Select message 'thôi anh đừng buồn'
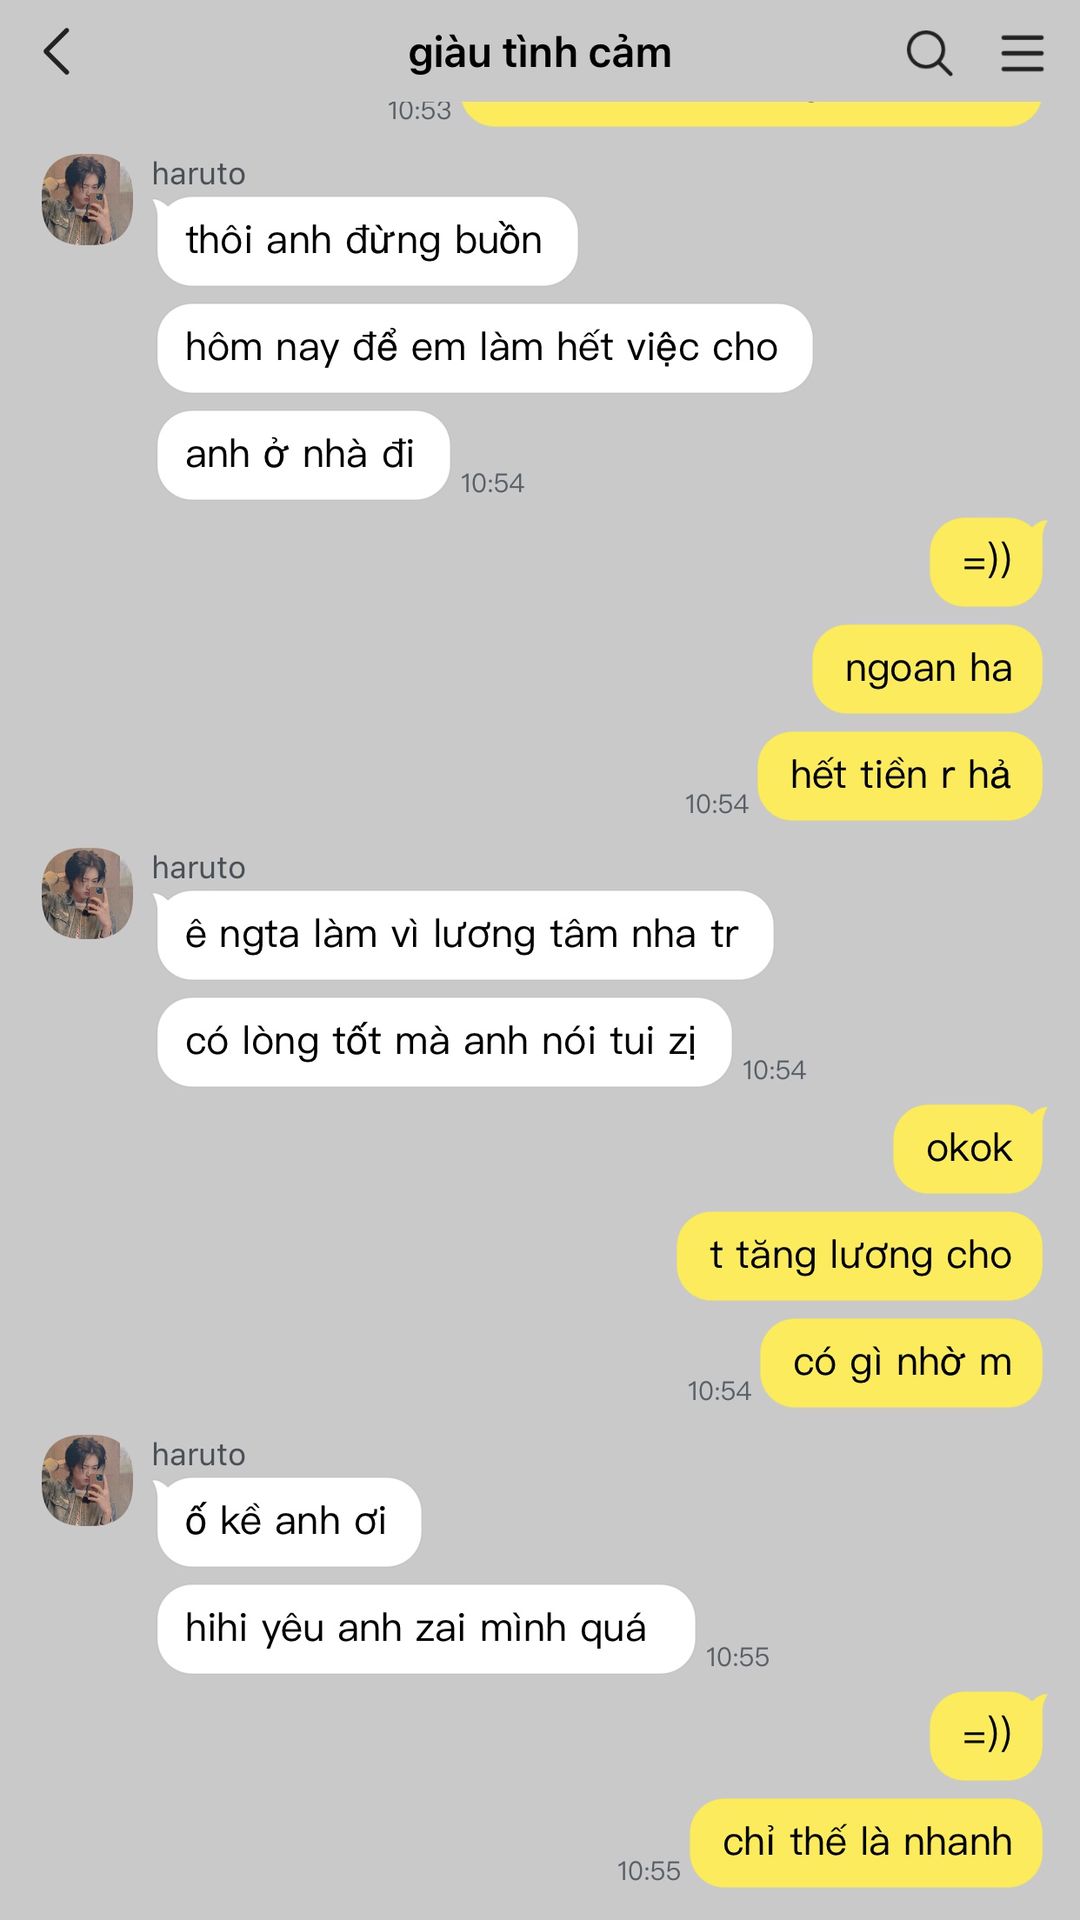This screenshot has height=1920, width=1080. [367, 241]
